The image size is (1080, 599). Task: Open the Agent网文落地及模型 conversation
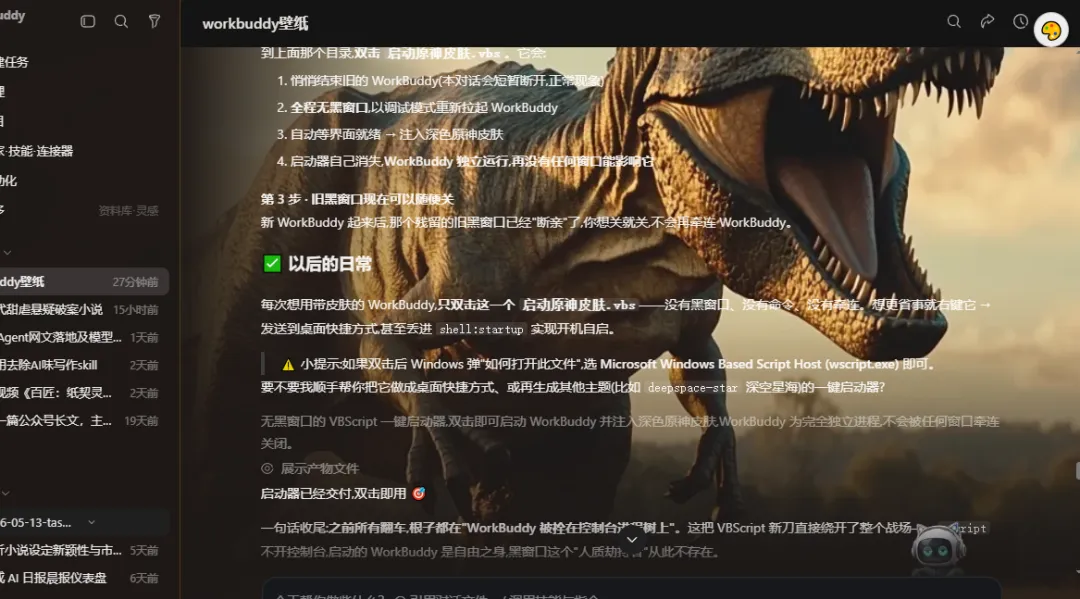pyautogui.click(x=81, y=337)
